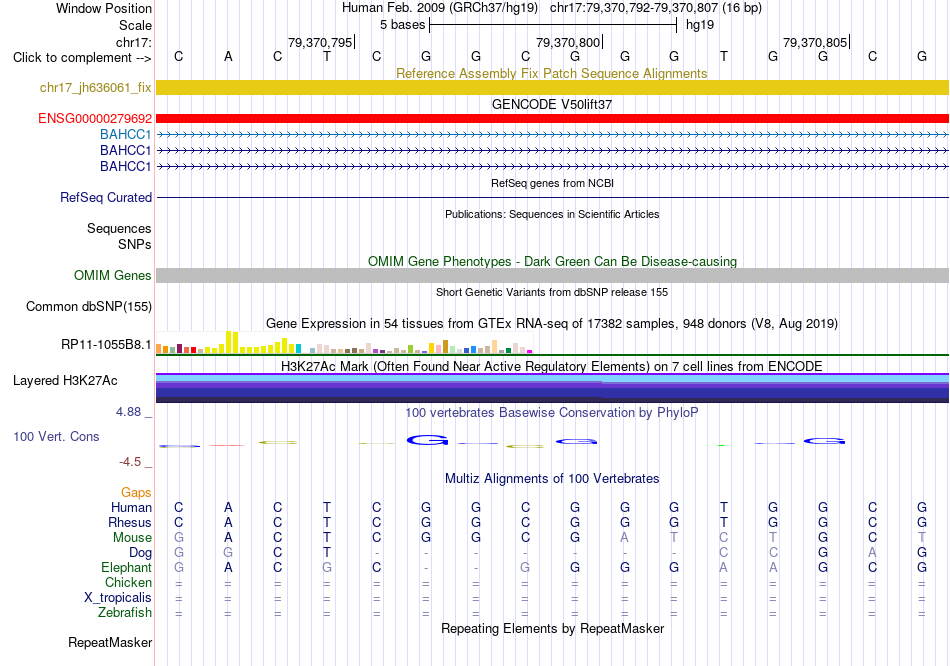
Task: Click the Rhesus alignment row label
Action: (x=130, y=522)
